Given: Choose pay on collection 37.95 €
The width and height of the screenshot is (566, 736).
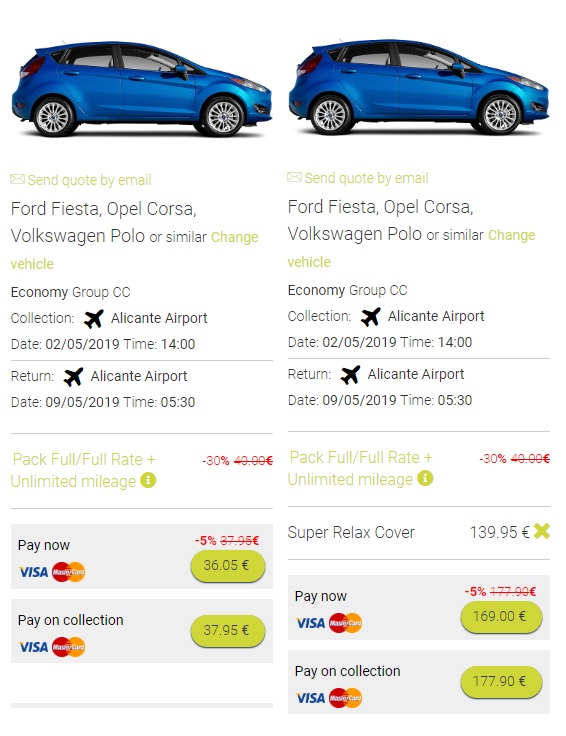Looking at the screenshot, I should point(228,630).
